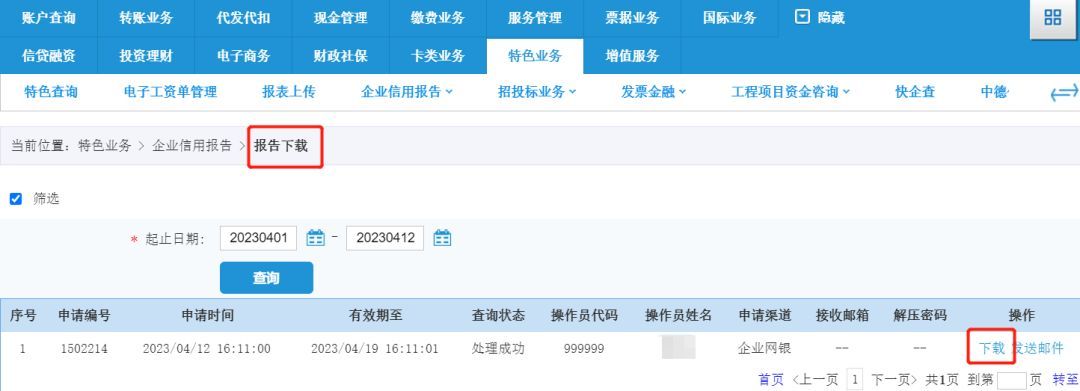Image resolution: width=1080 pixels, height=391 pixels.
Task: Open the 增值服务 tab
Action: coord(632,56)
